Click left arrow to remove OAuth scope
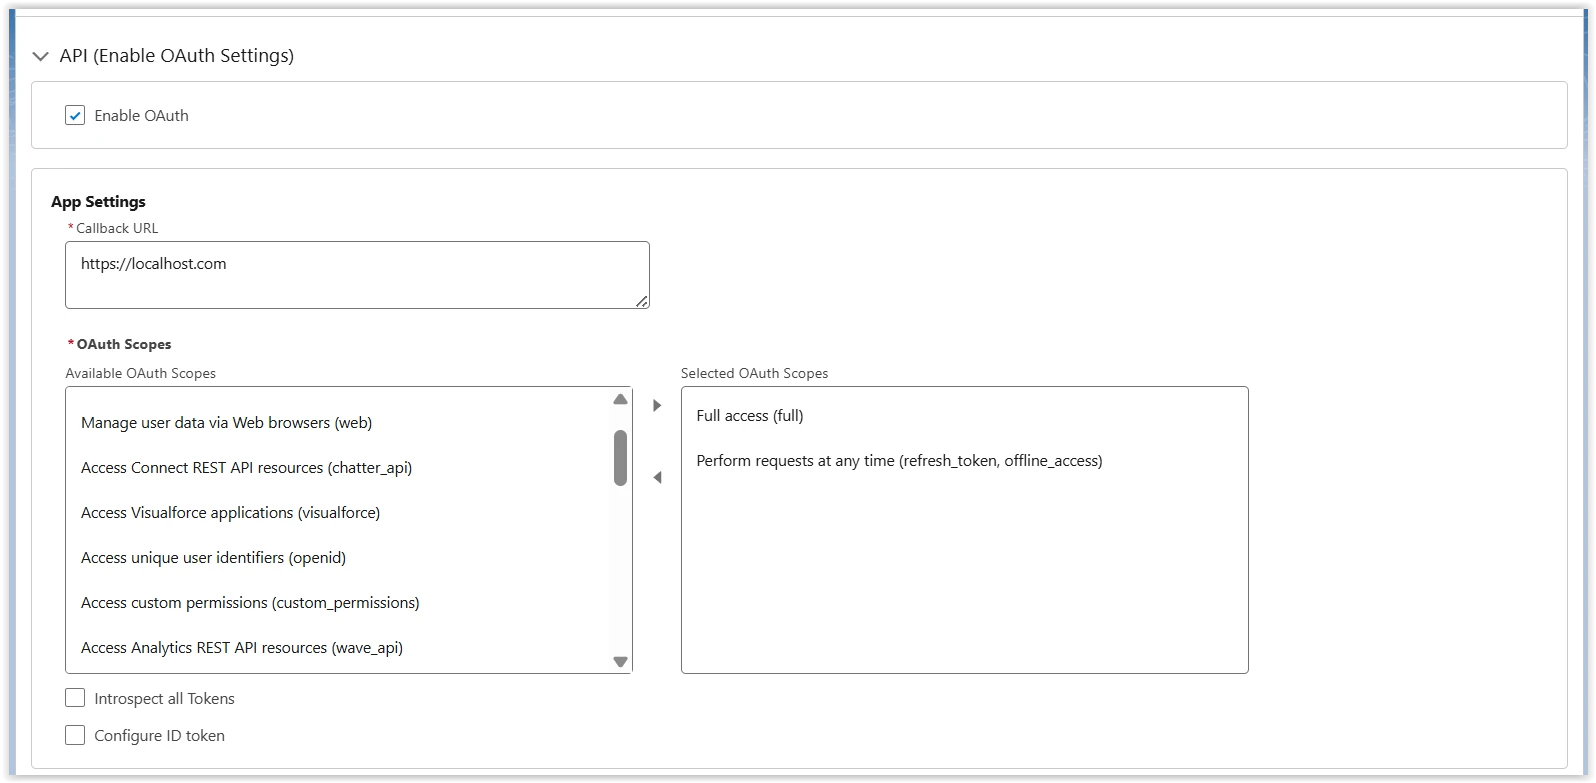The width and height of the screenshot is (1596, 783). (x=657, y=478)
